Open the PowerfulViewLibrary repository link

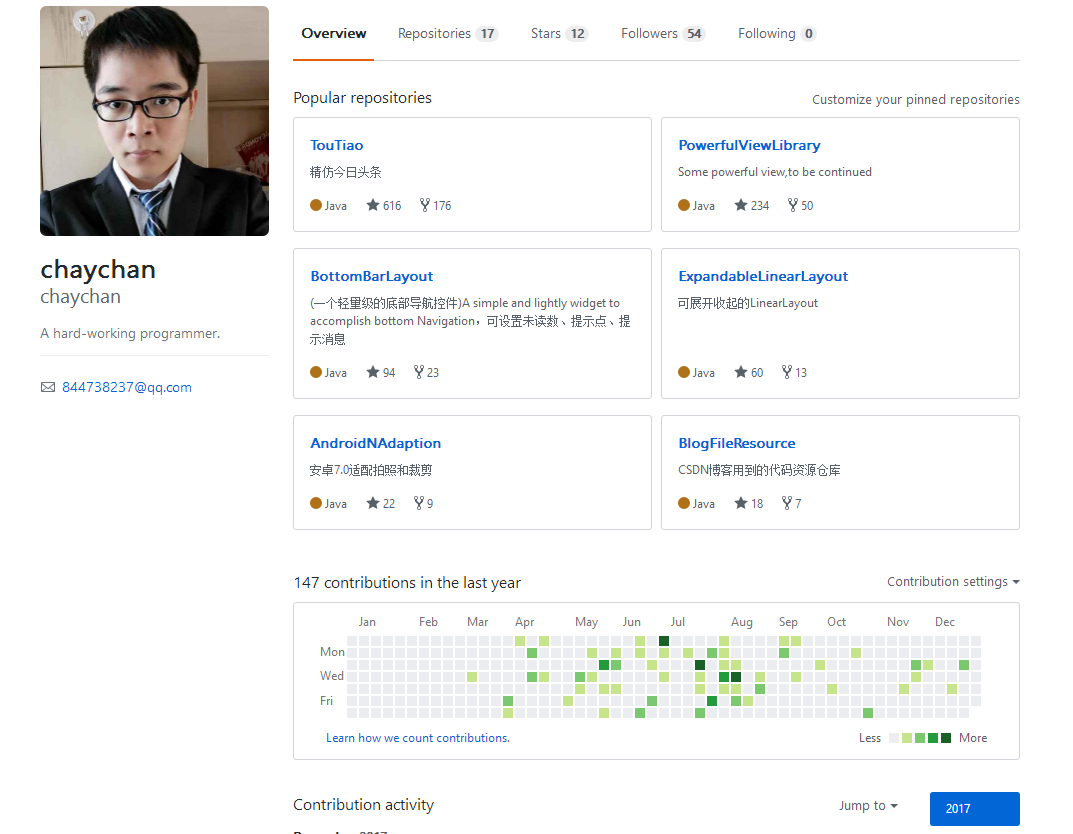tap(749, 145)
